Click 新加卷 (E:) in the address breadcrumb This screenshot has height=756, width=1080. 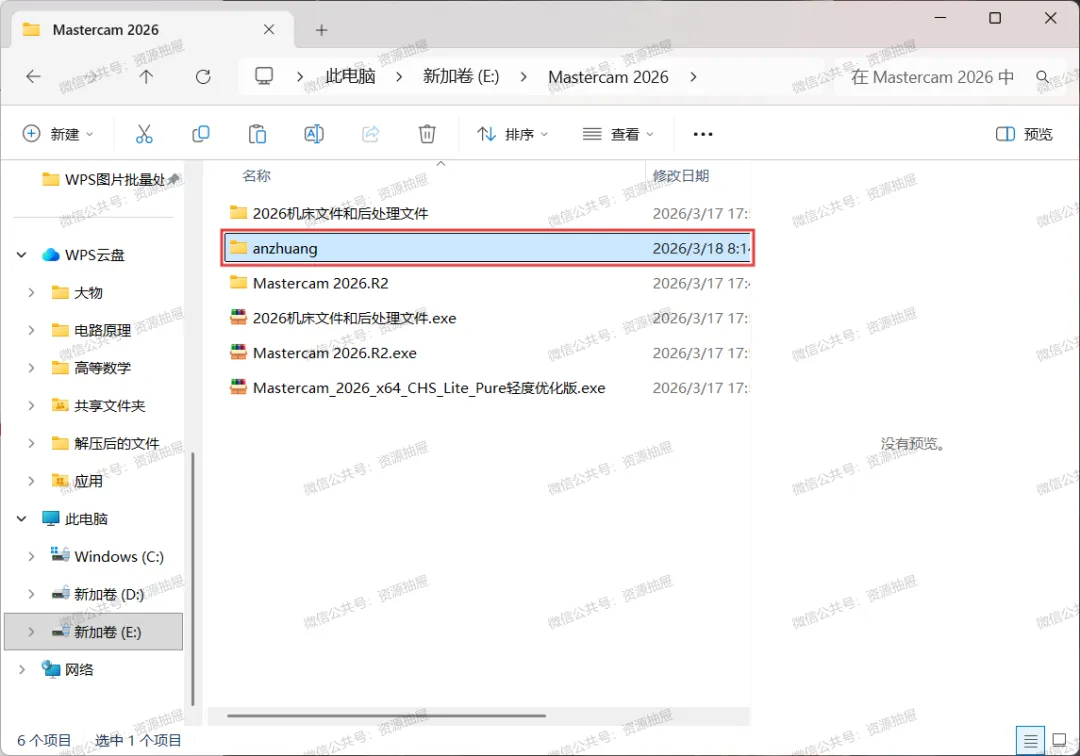coord(461,76)
